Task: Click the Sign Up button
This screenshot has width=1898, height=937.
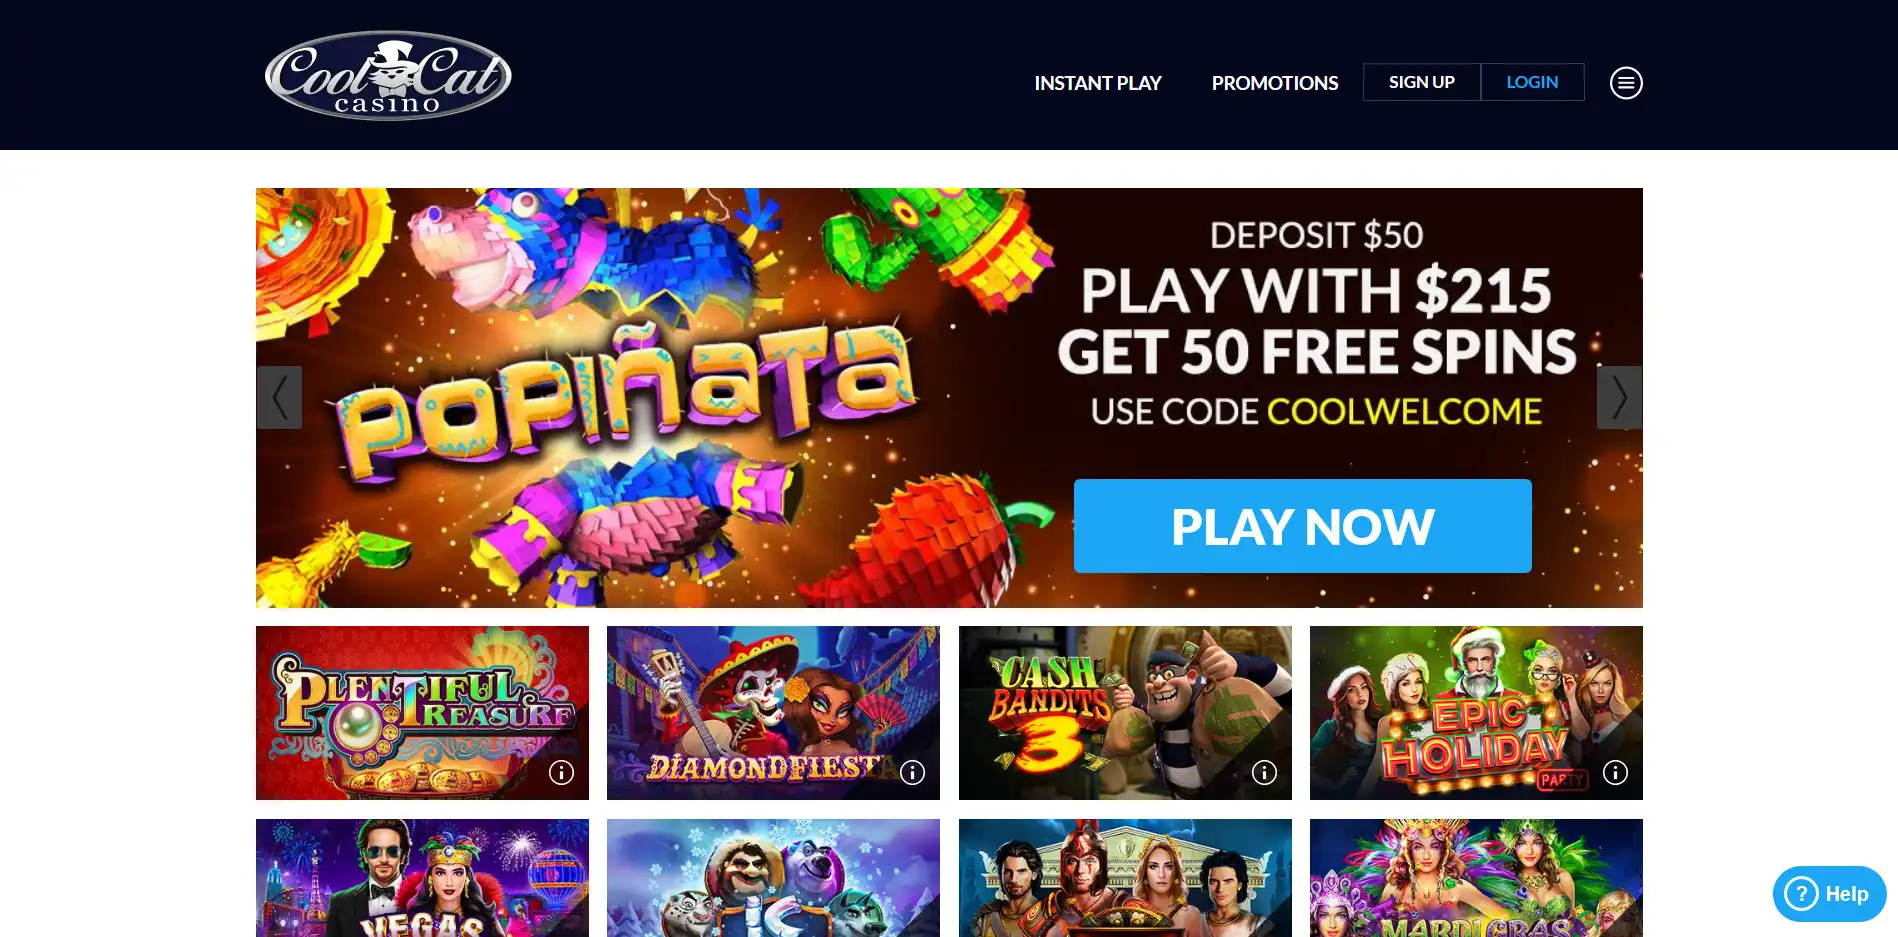Action: pyautogui.click(x=1421, y=82)
